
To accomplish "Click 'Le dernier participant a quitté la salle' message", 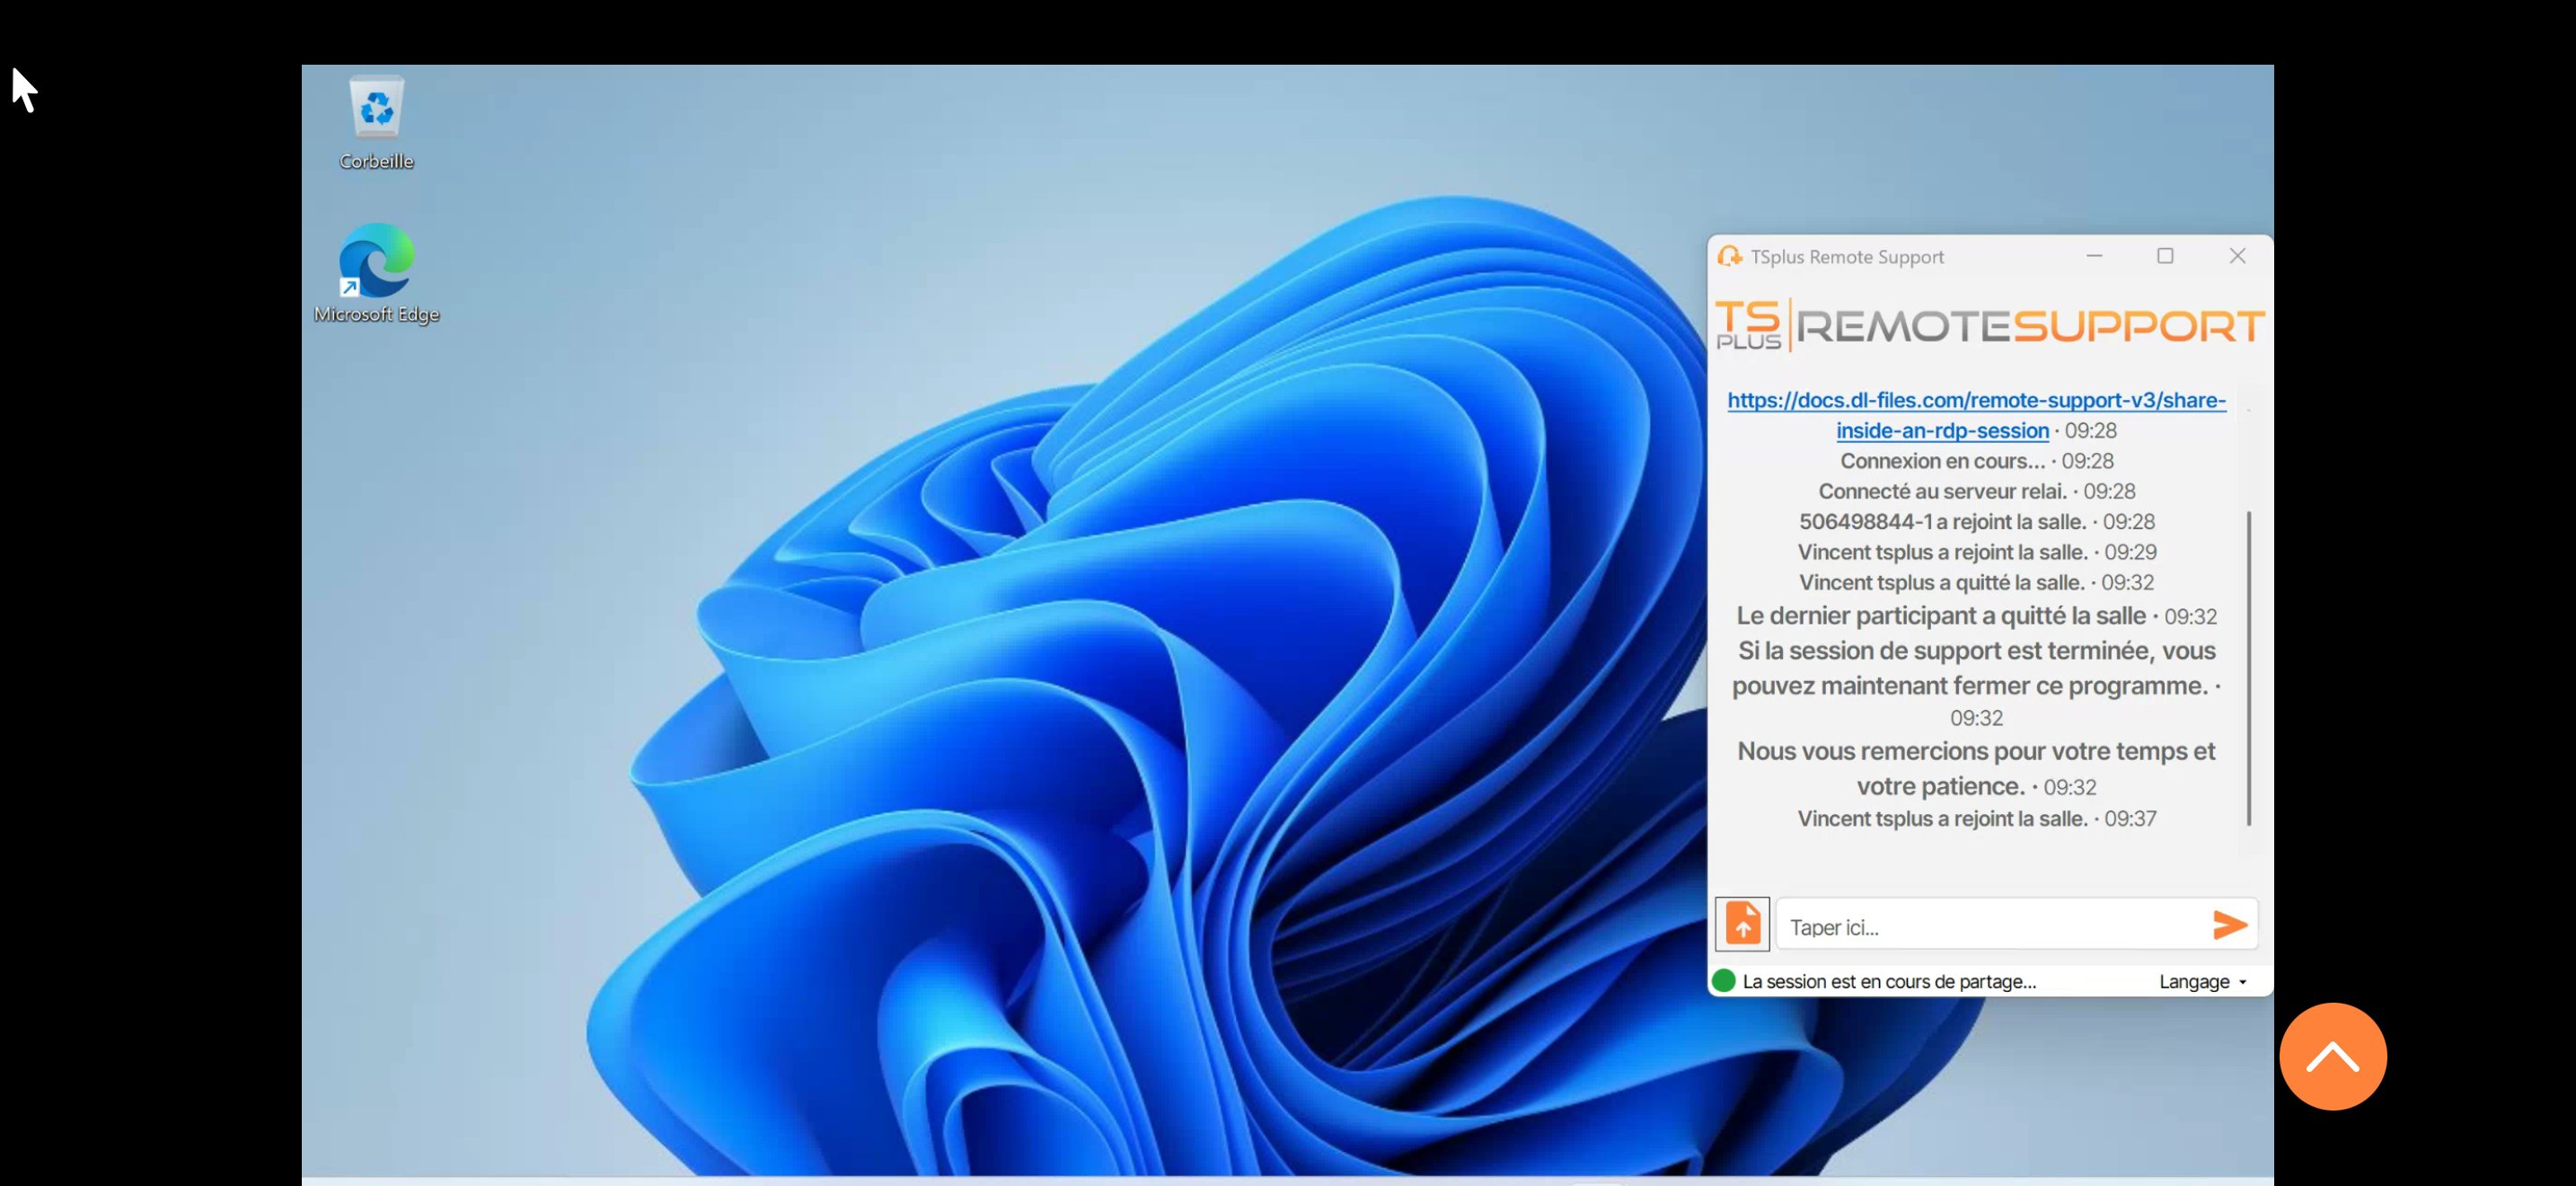I will pos(1940,616).
